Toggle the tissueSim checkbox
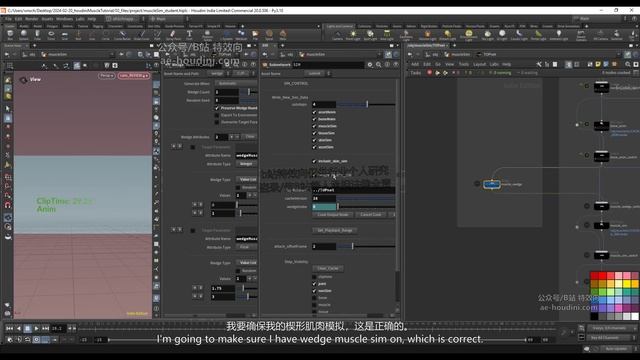 pyautogui.click(x=314, y=133)
